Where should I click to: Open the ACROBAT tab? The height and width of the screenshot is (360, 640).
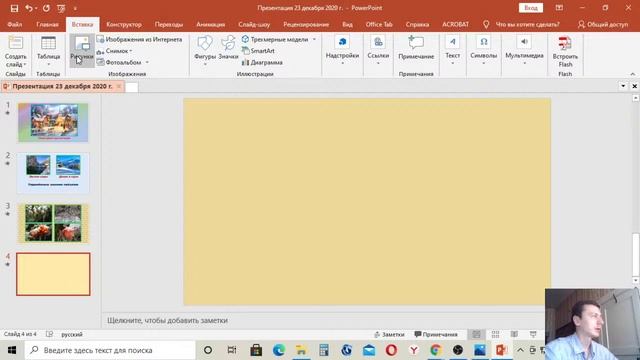[456, 24]
